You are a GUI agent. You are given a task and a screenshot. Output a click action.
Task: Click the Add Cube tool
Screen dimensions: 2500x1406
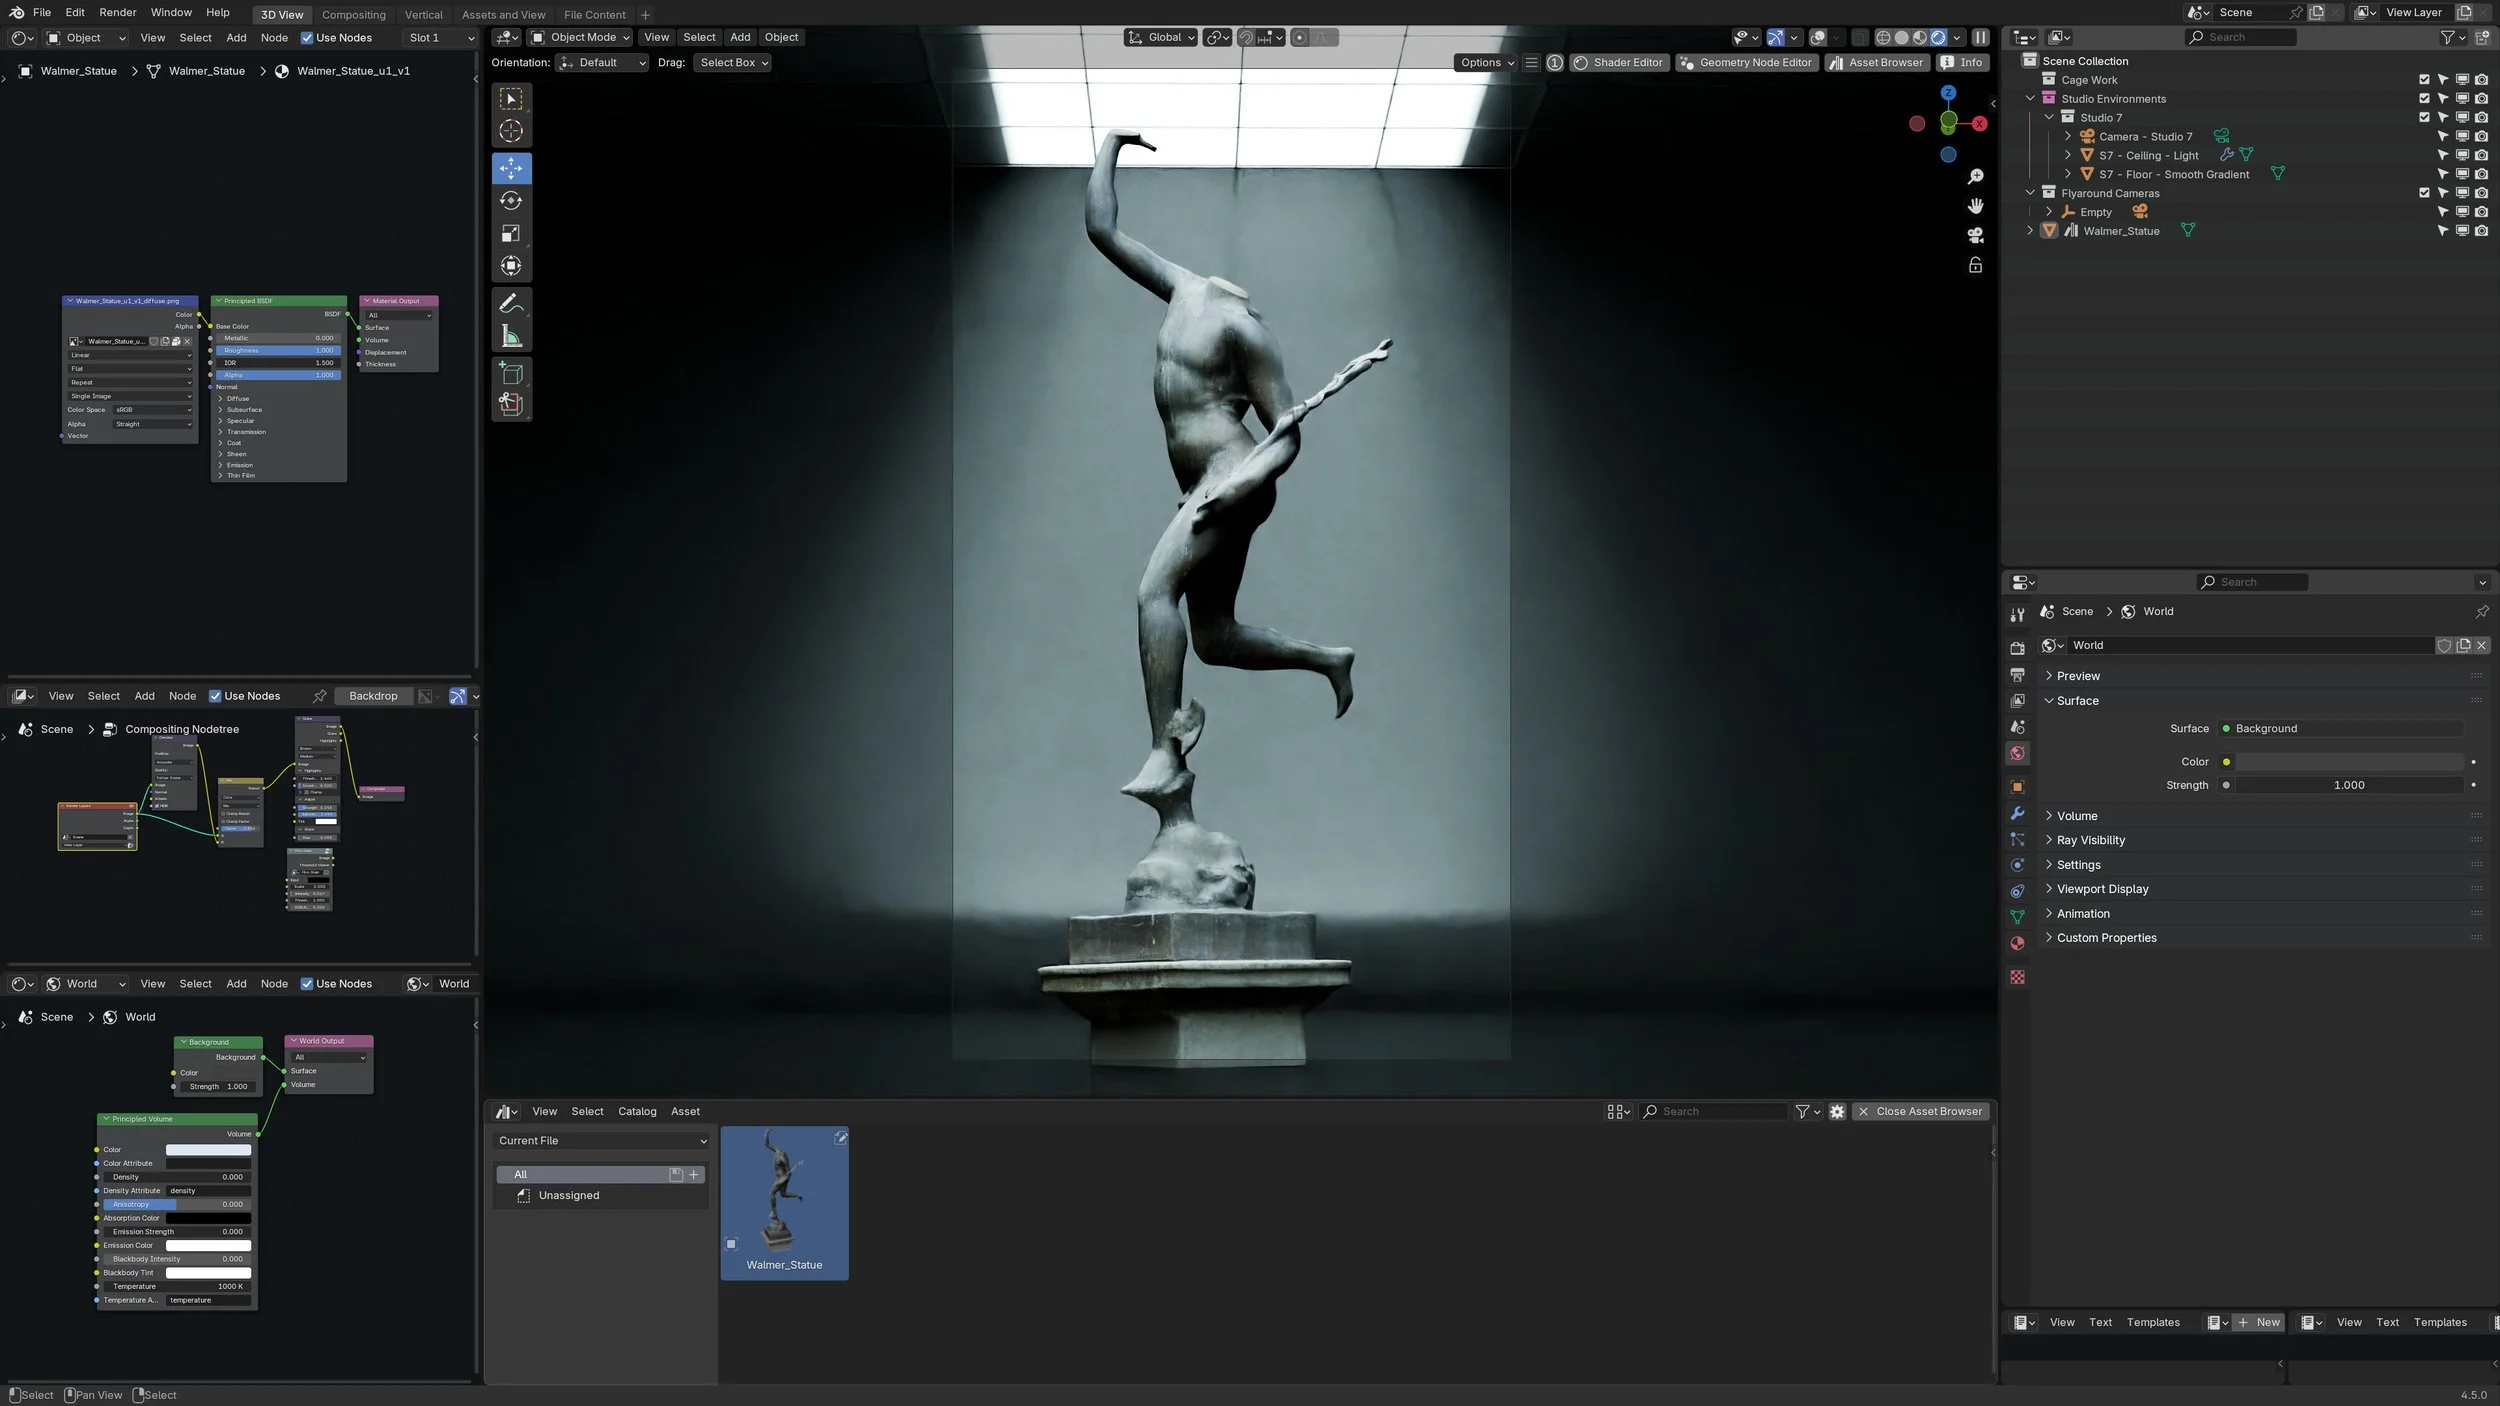(511, 374)
